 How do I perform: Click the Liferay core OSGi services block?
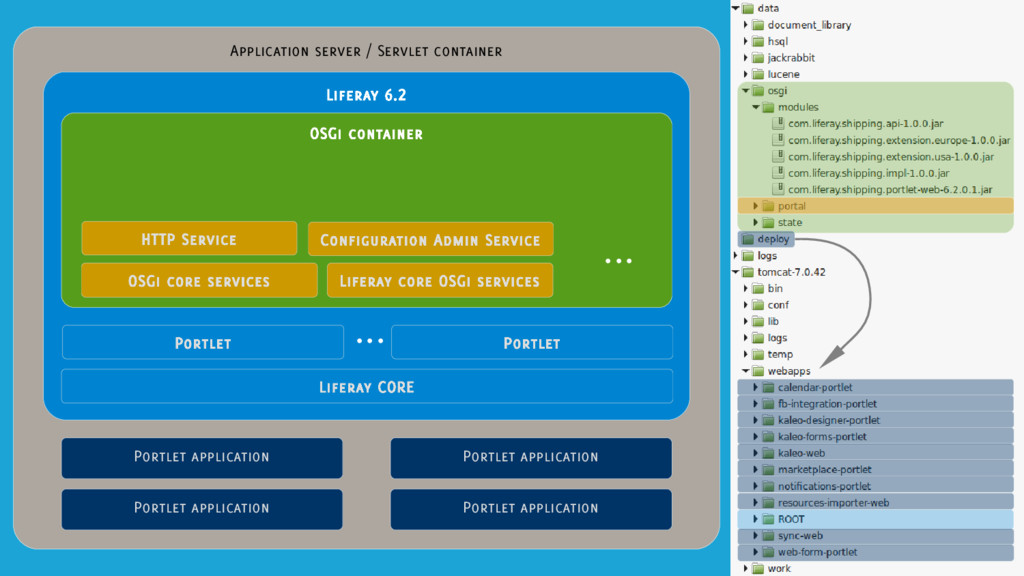pos(439,281)
